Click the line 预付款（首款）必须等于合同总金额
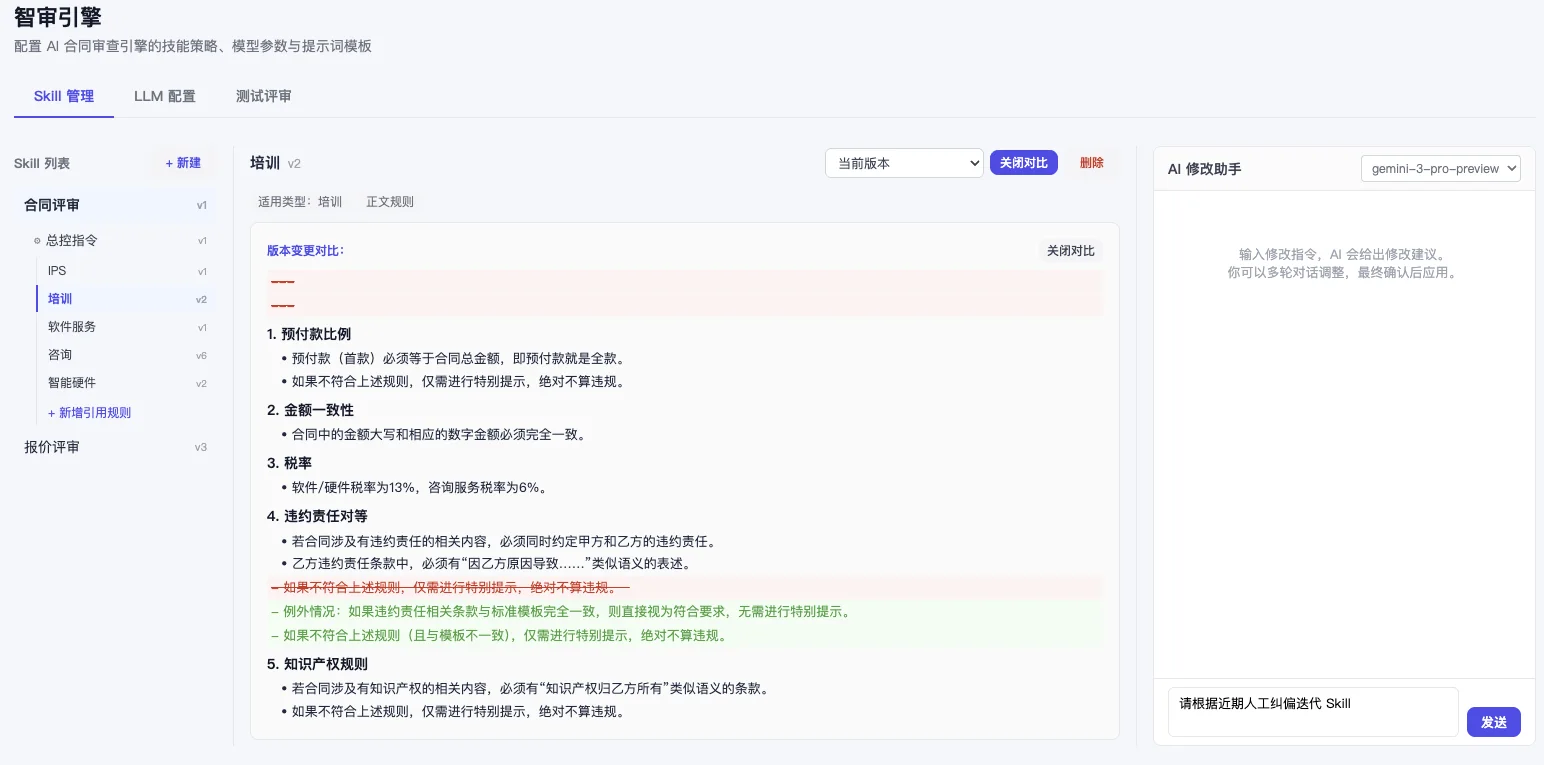Screen dimensions: 1544x765 point(458,358)
